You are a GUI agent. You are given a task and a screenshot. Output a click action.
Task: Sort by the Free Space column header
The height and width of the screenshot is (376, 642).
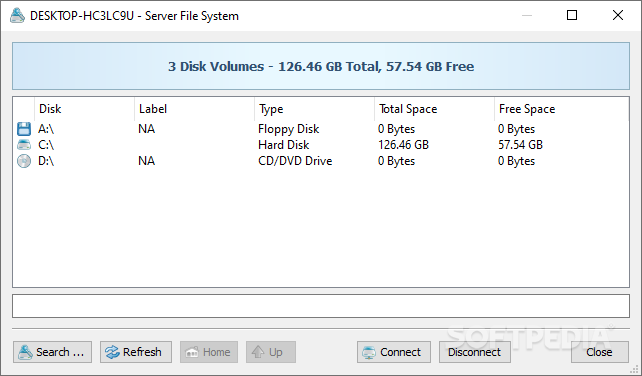pos(562,109)
